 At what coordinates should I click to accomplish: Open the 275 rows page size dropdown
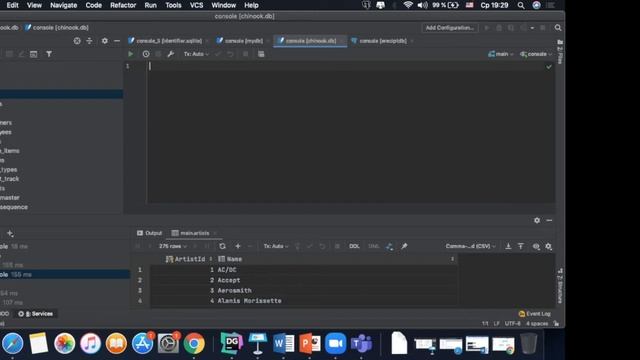pos(173,246)
